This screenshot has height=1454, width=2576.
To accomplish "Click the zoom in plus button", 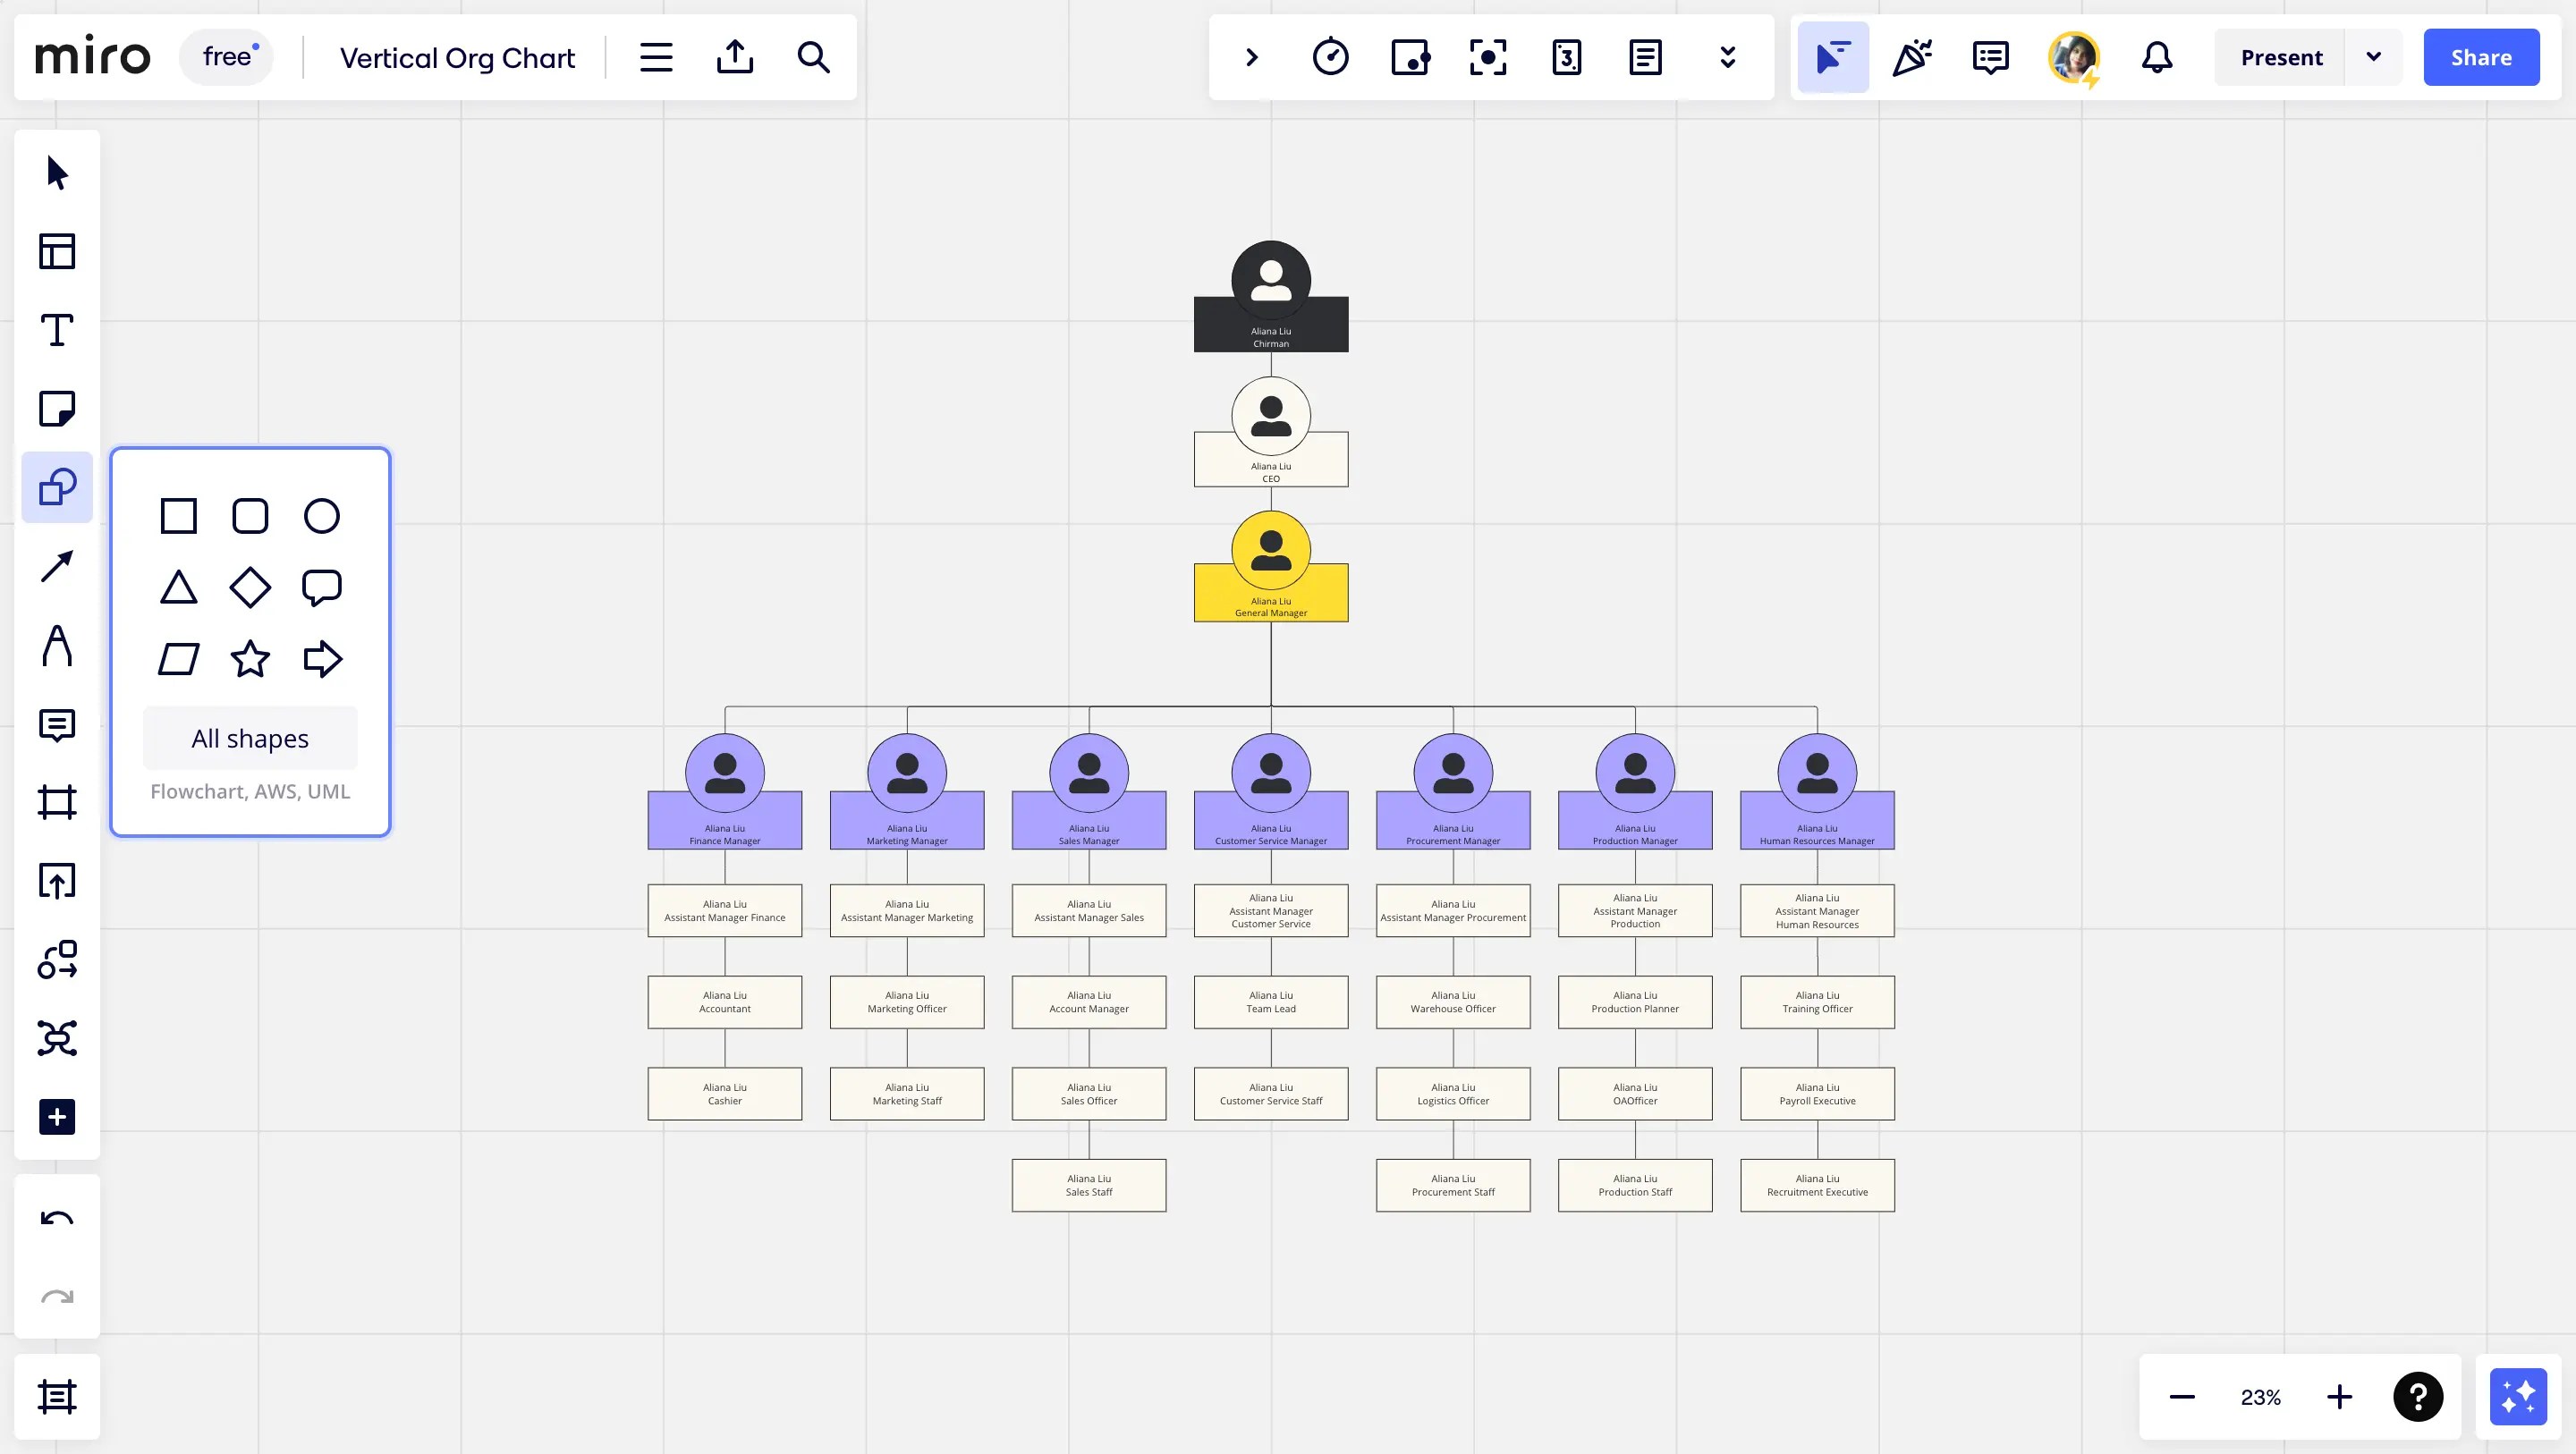I will click(2339, 1396).
